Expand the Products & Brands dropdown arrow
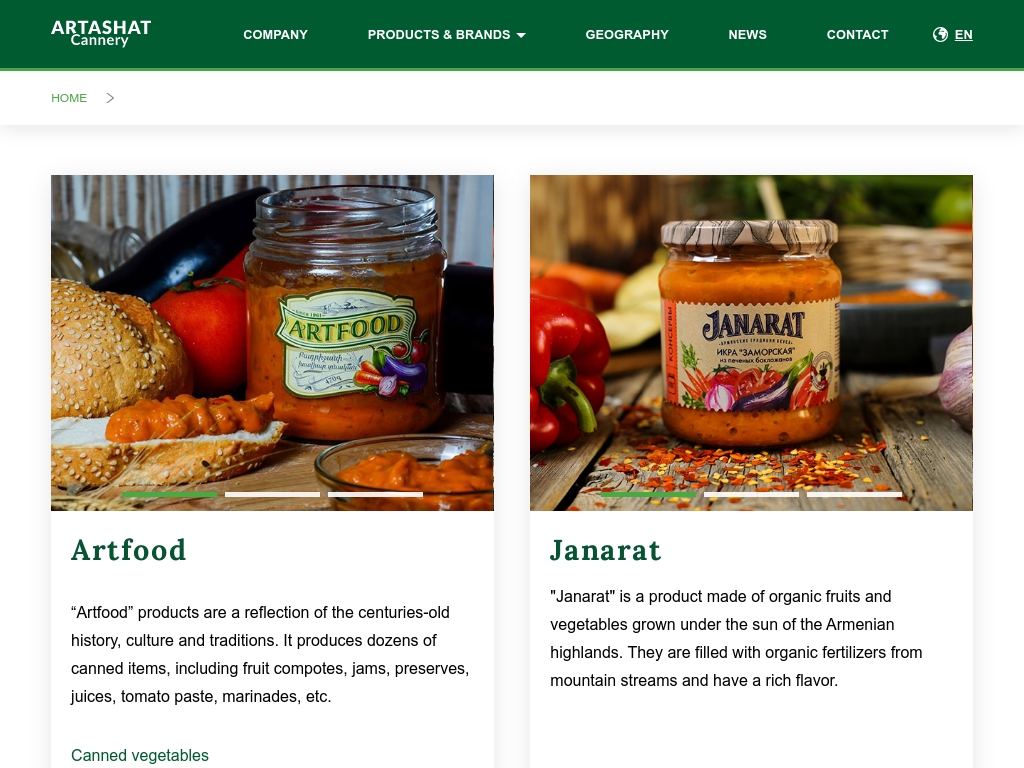The width and height of the screenshot is (1024, 768). tap(520, 35)
